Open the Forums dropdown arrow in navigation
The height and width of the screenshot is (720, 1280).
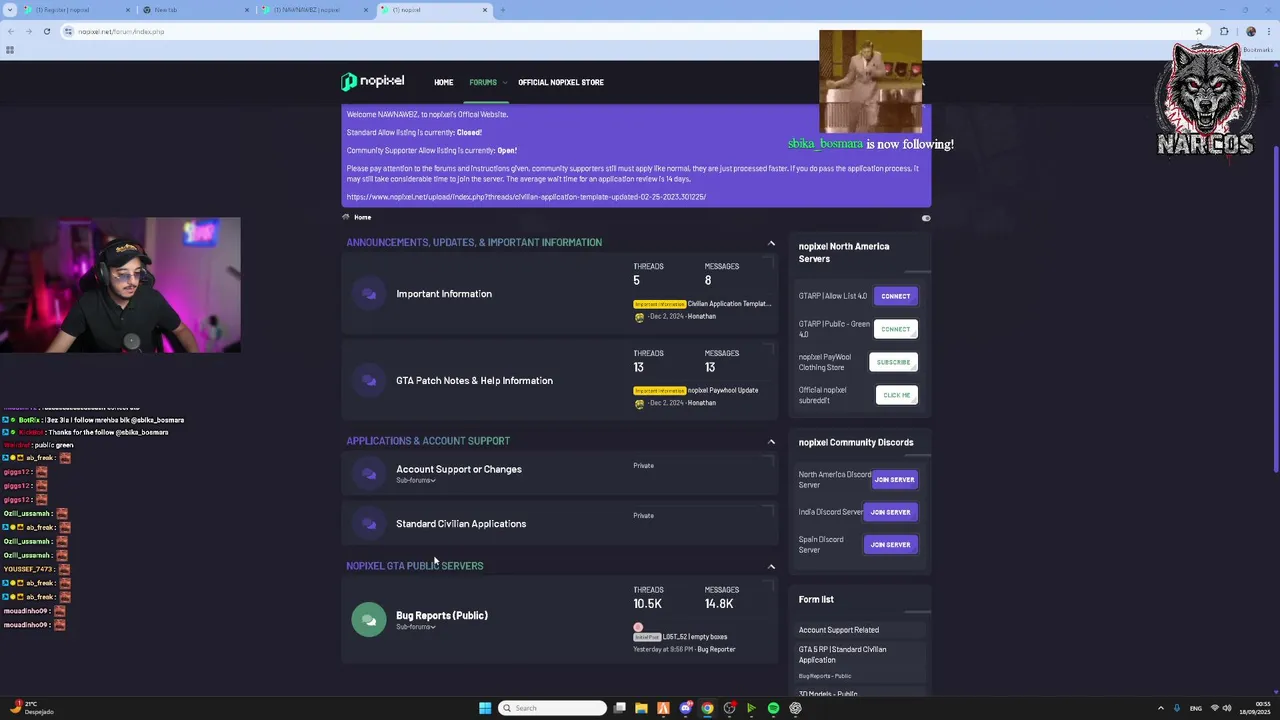click(x=504, y=82)
